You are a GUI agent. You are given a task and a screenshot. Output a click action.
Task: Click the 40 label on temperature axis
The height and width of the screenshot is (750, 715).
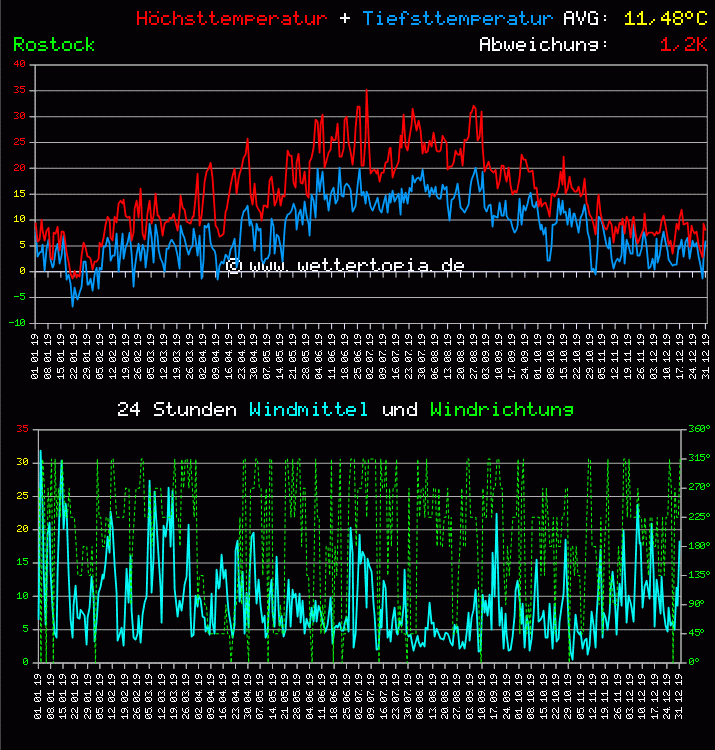pyautogui.click(x=20, y=64)
